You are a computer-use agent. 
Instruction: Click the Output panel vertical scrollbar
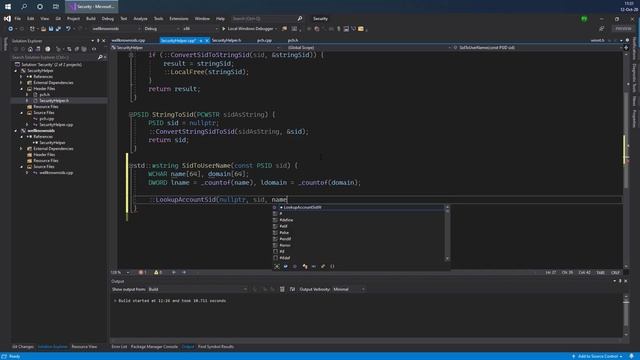(x=626, y=316)
